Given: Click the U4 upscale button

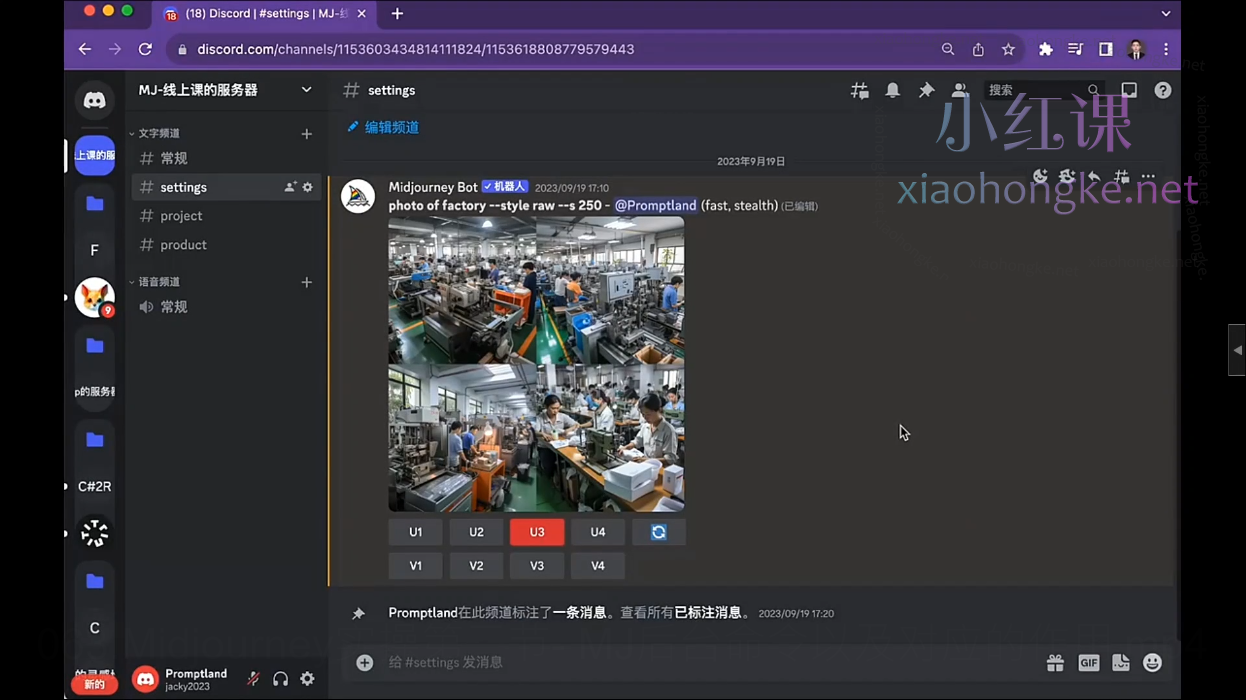Looking at the screenshot, I should pos(598,532).
